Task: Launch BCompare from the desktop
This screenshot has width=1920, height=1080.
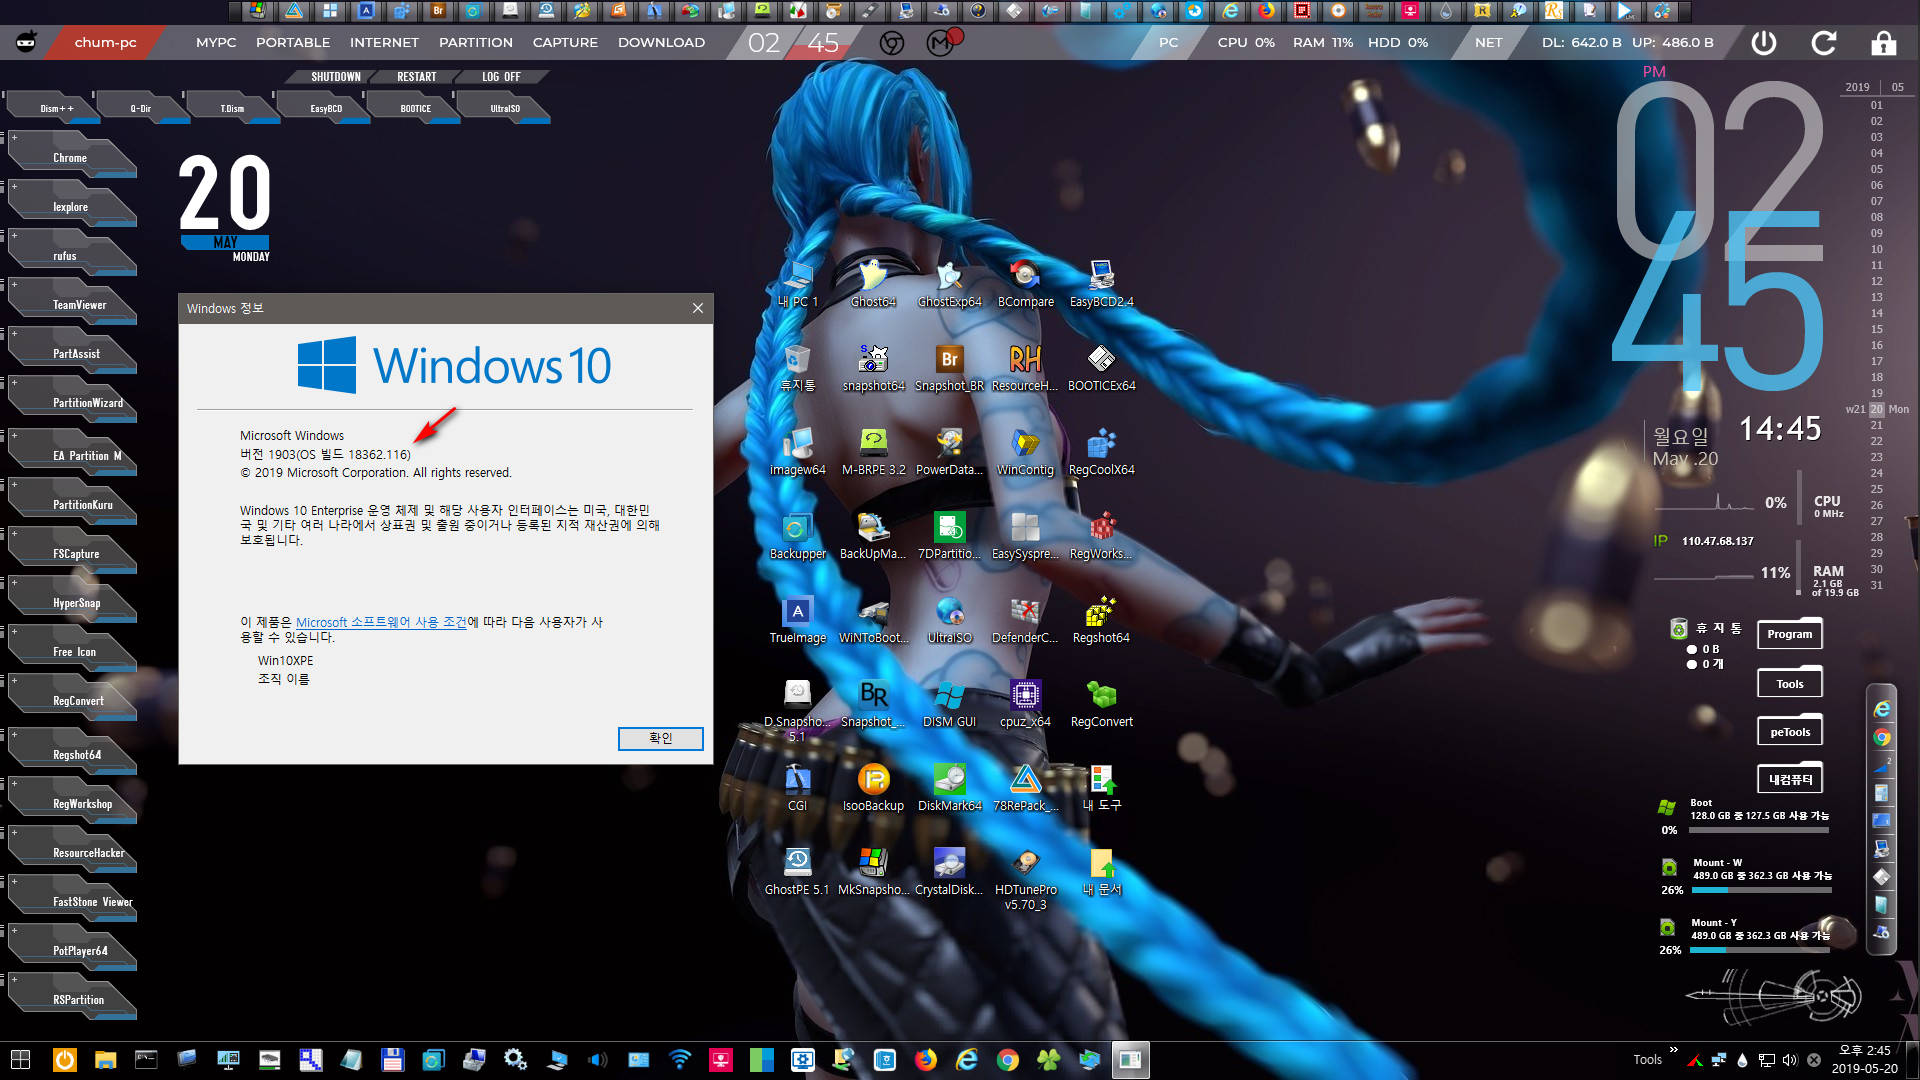Action: tap(1025, 283)
